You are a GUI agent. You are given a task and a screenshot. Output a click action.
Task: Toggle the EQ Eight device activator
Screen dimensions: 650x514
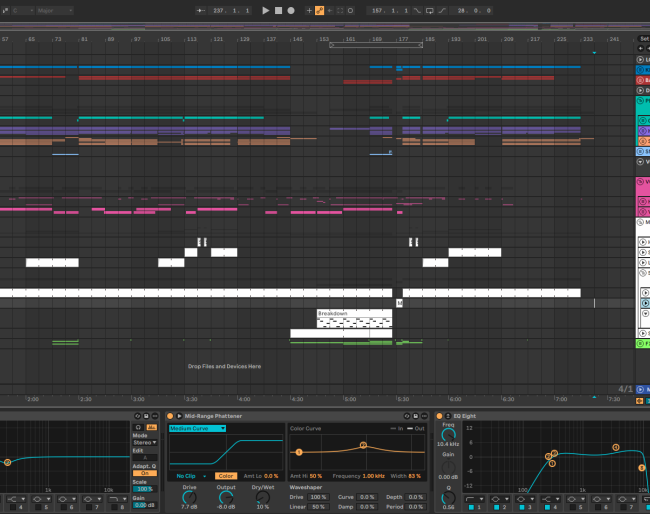(x=439, y=416)
